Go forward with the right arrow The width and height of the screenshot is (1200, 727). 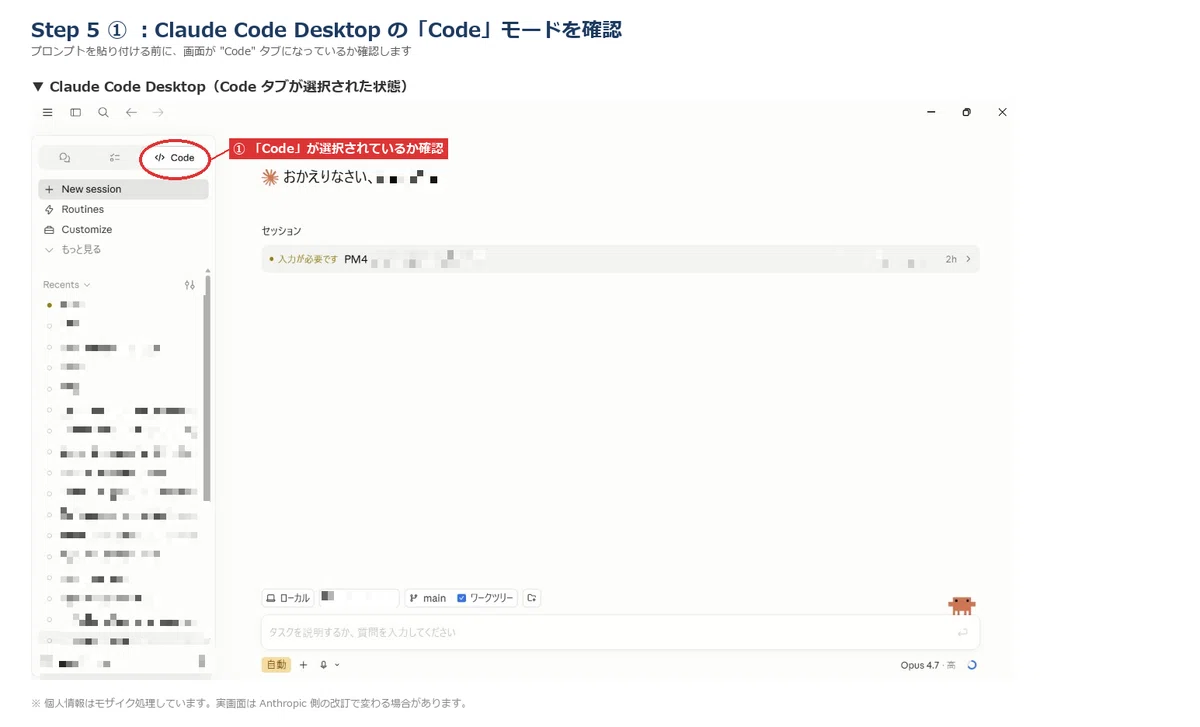click(158, 113)
